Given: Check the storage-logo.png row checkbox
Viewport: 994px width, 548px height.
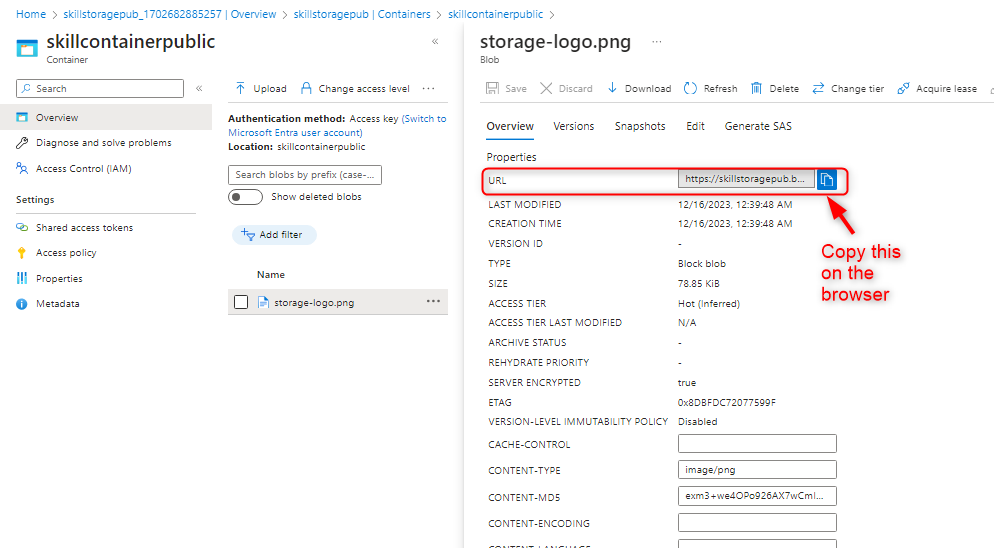Looking at the screenshot, I should 241,302.
